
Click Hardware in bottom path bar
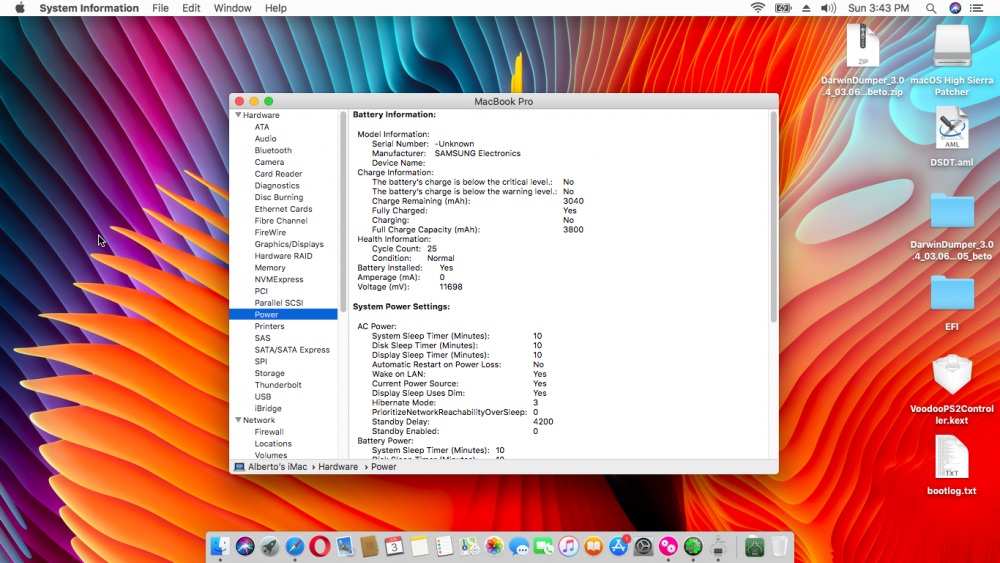[338, 467]
